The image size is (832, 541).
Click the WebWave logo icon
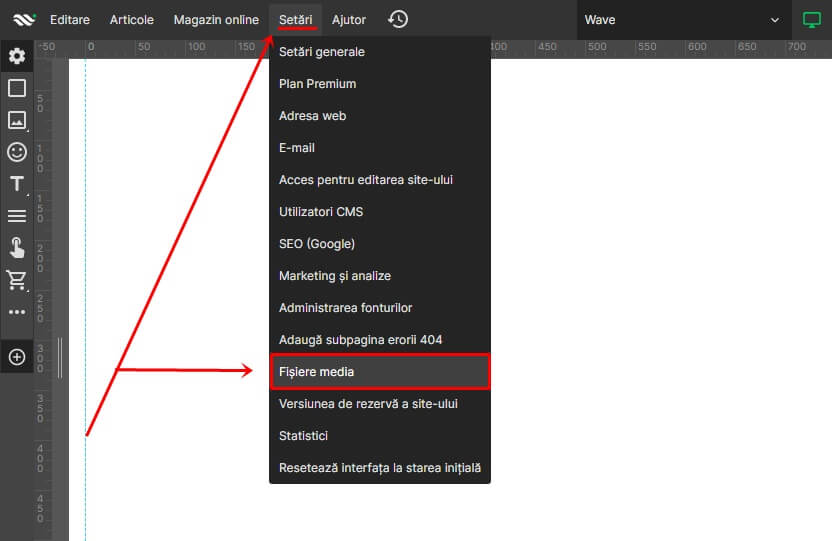click(x=24, y=19)
